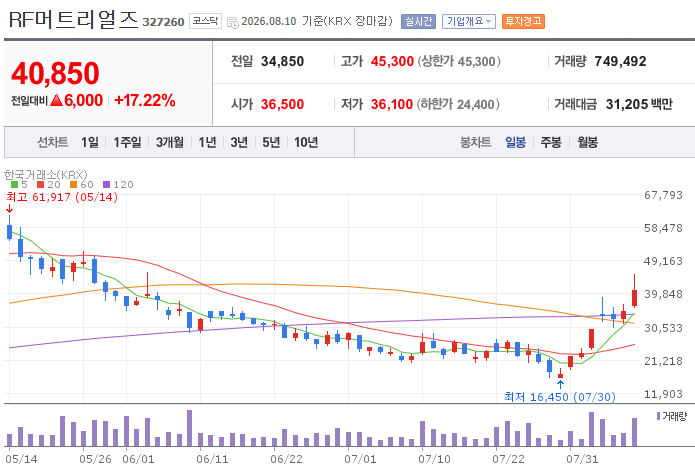The height and width of the screenshot is (470, 695).
Task: Click the orange 60-day moving average swatch
Action: click(74, 184)
